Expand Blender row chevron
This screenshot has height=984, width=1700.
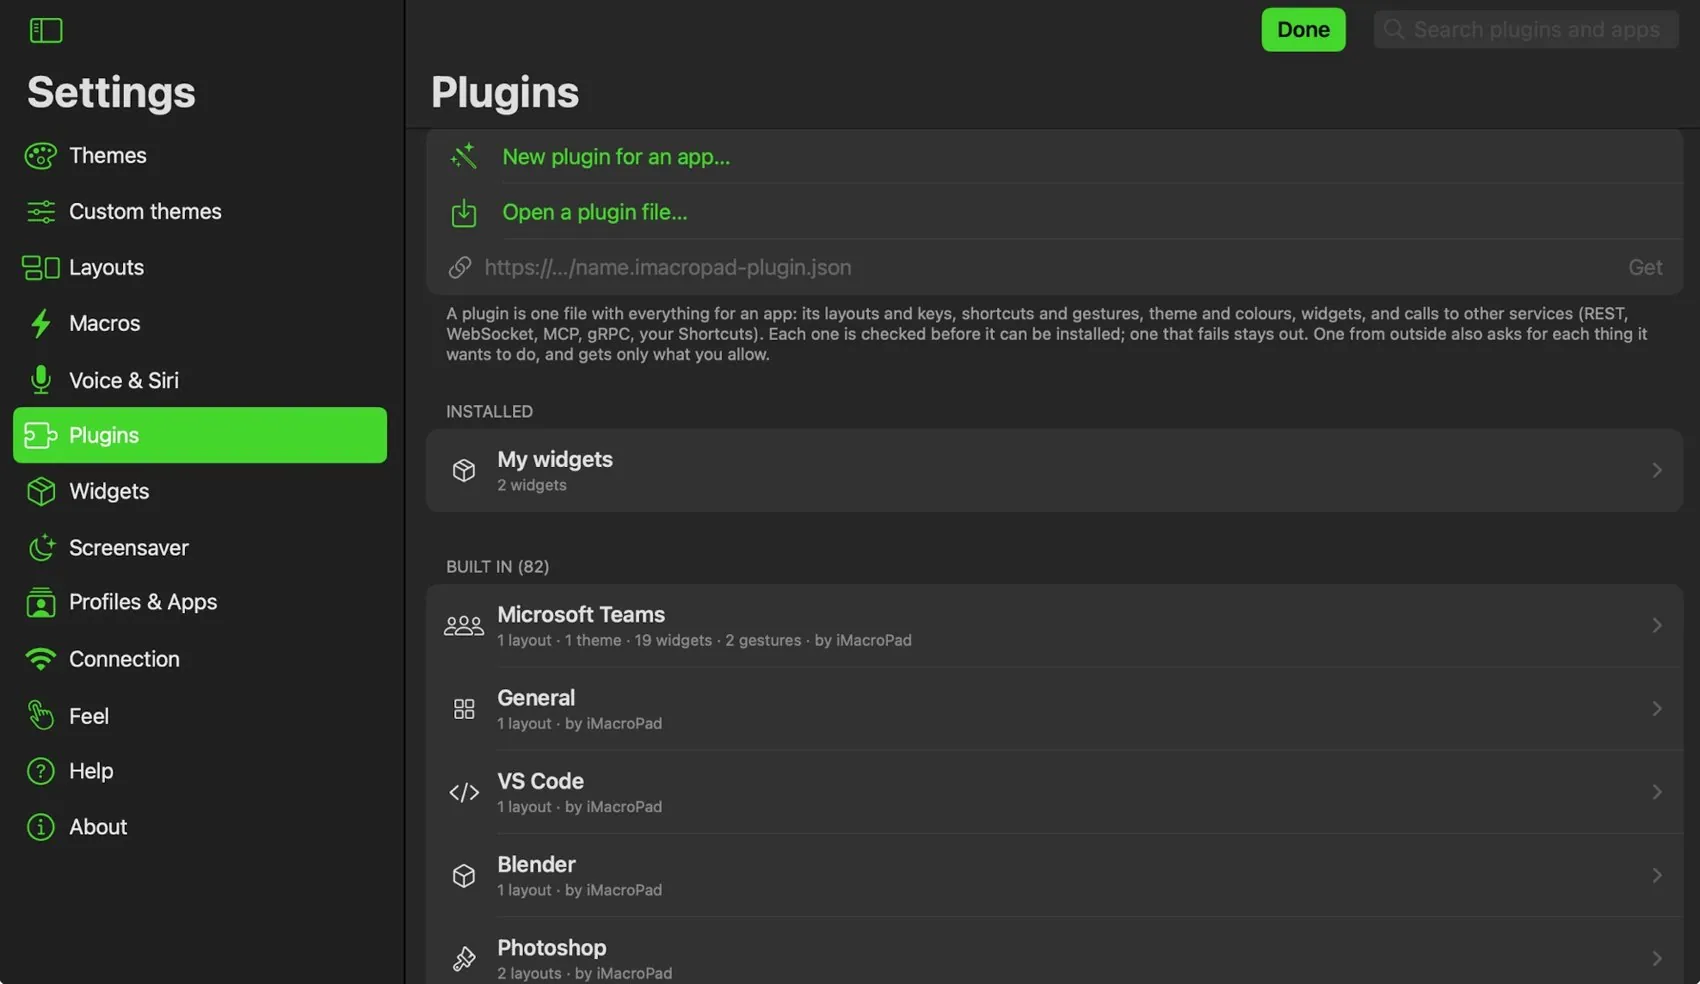point(1657,876)
